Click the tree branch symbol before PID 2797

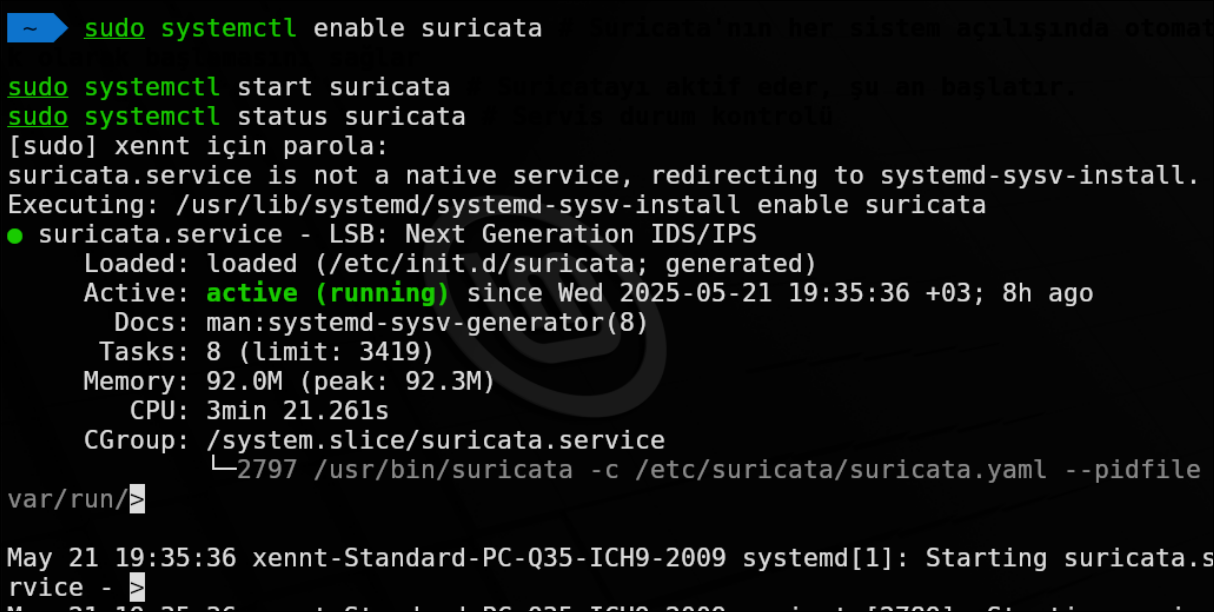tap(222, 468)
